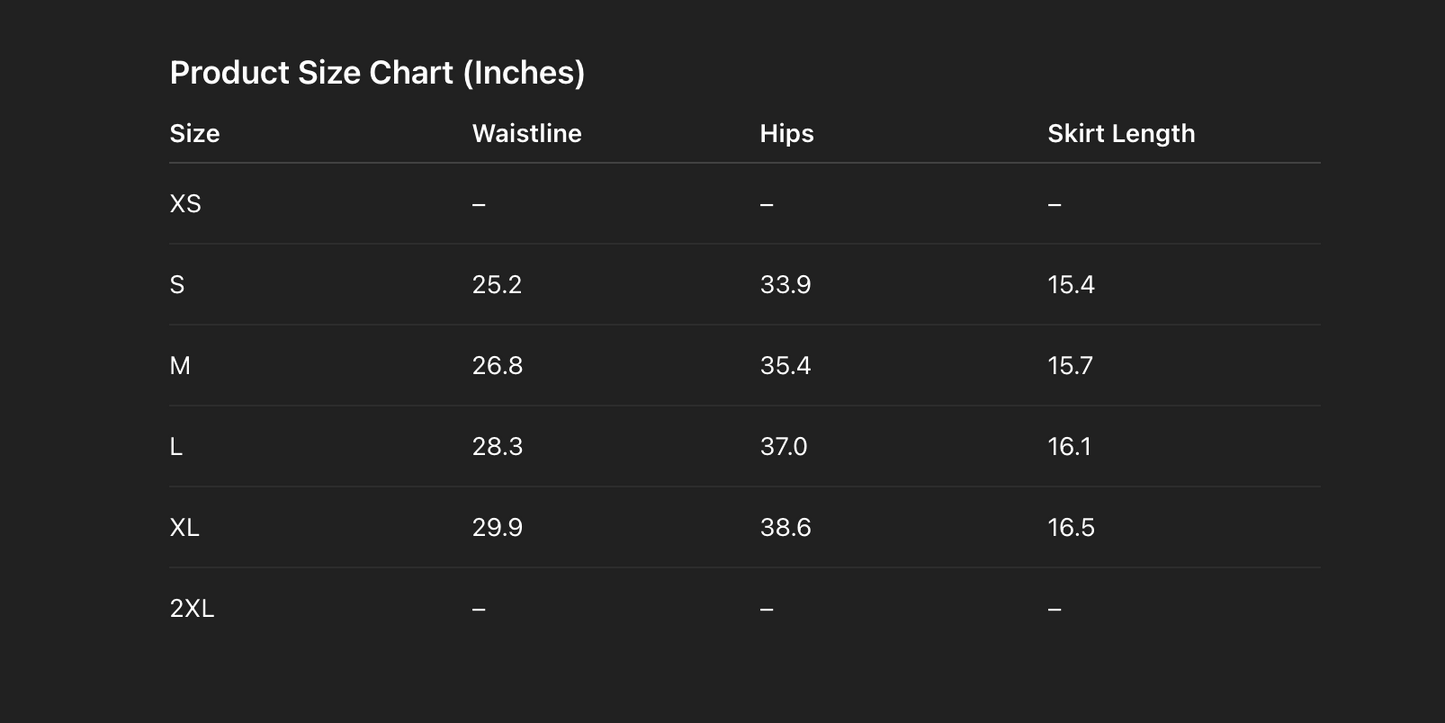
Task: Click the XS size row label
Action: point(186,204)
